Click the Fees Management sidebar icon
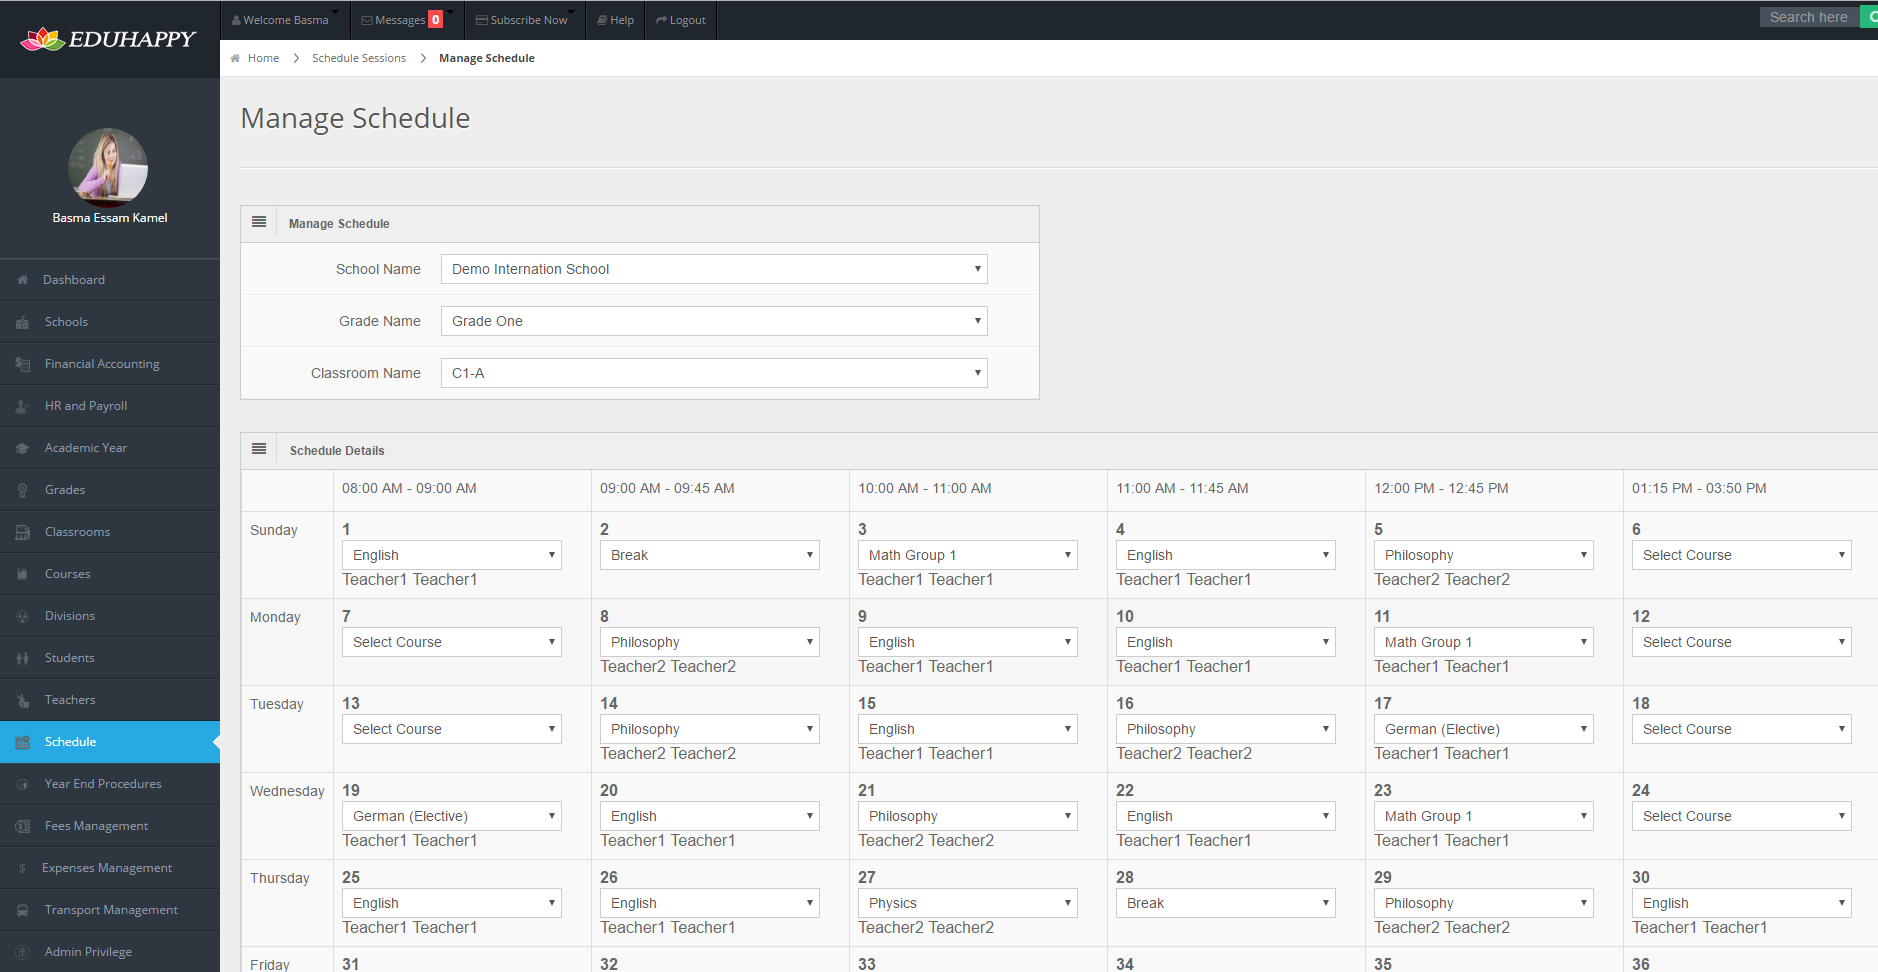 (22, 826)
